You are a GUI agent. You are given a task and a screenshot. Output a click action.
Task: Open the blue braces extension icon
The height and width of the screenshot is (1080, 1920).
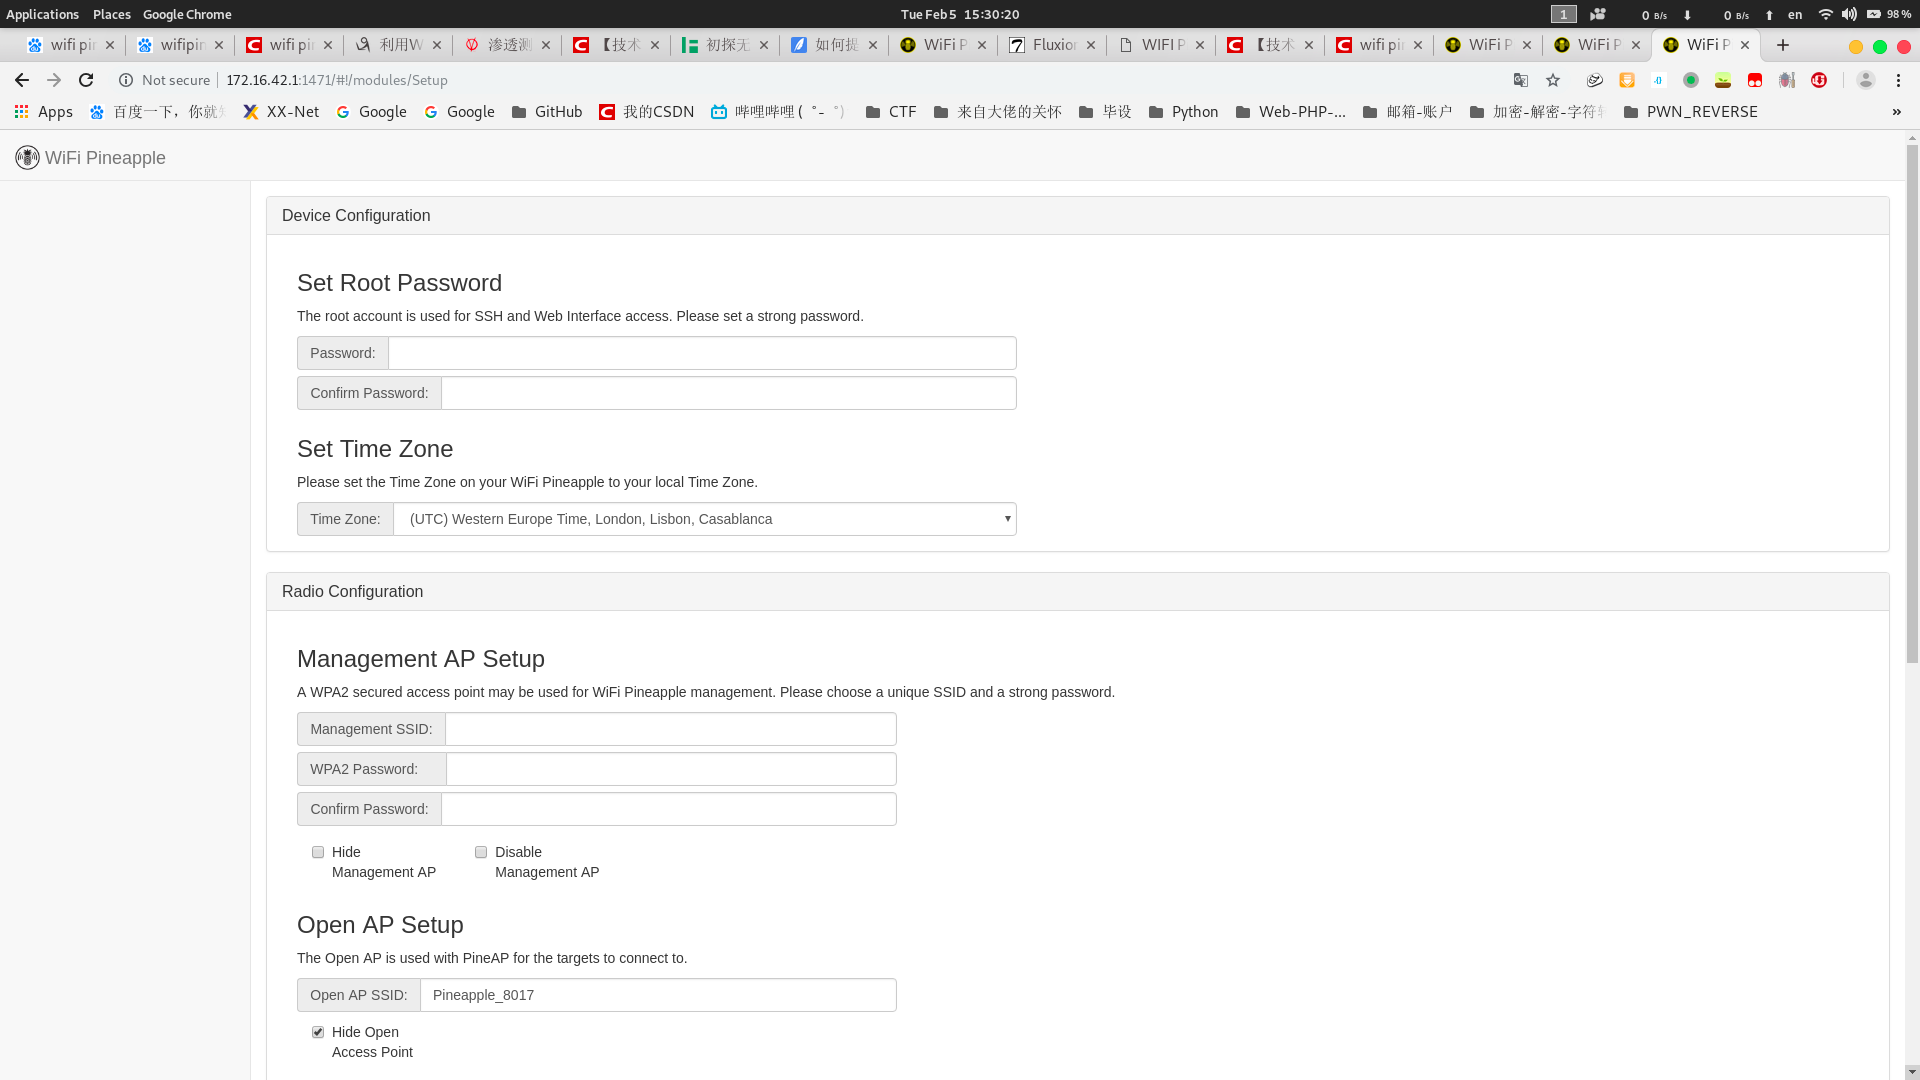point(1659,80)
